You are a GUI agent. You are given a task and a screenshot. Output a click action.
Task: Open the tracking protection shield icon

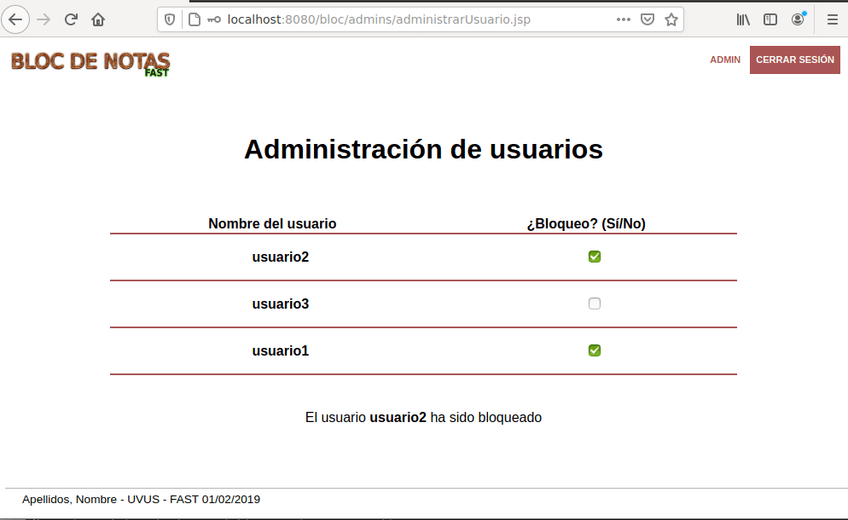(170, 19)
